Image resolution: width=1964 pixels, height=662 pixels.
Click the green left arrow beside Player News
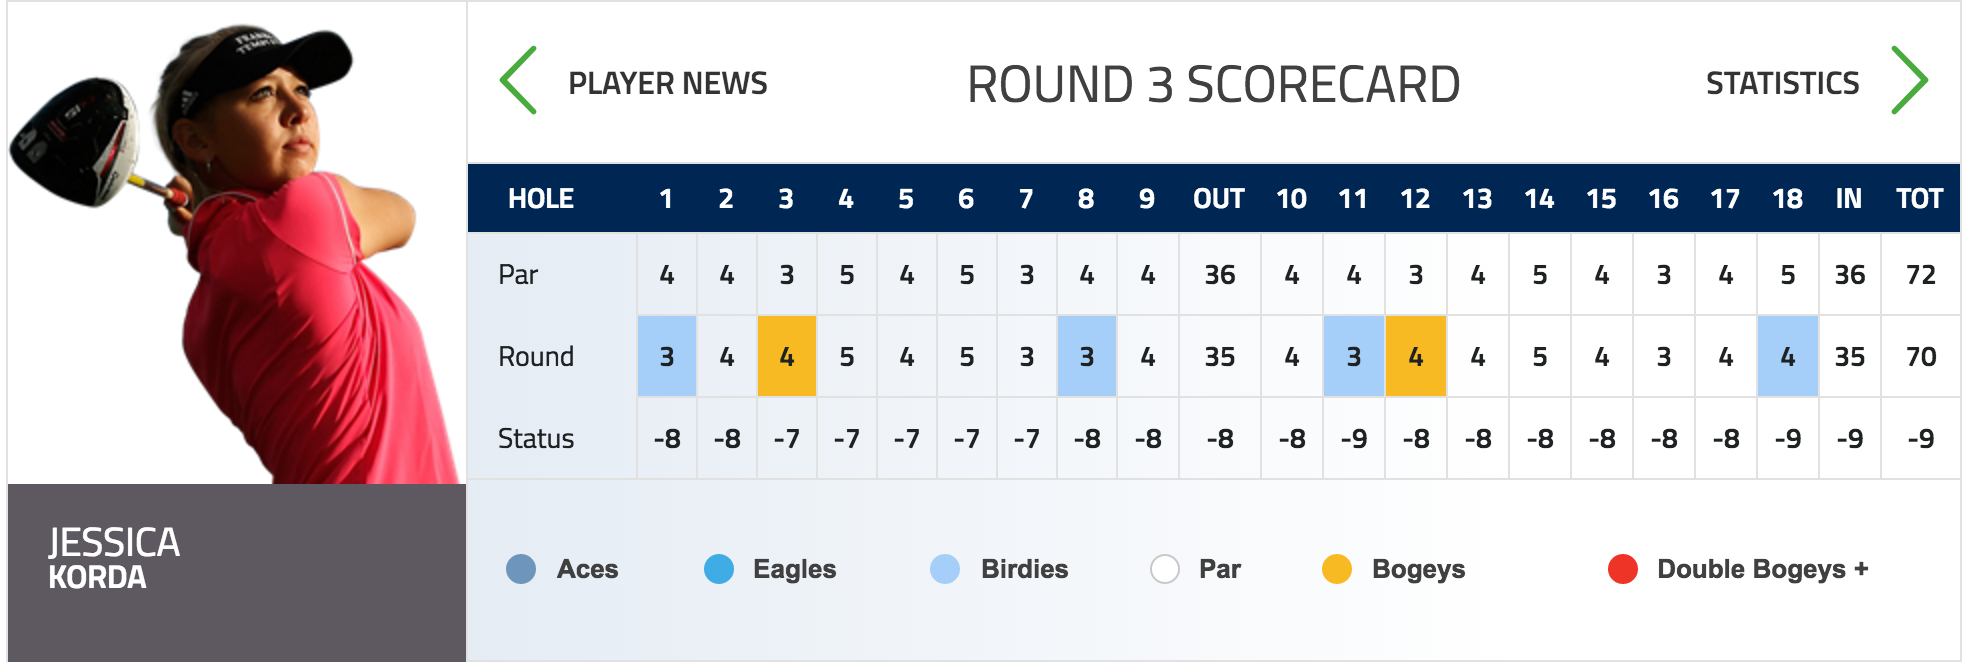518,80
